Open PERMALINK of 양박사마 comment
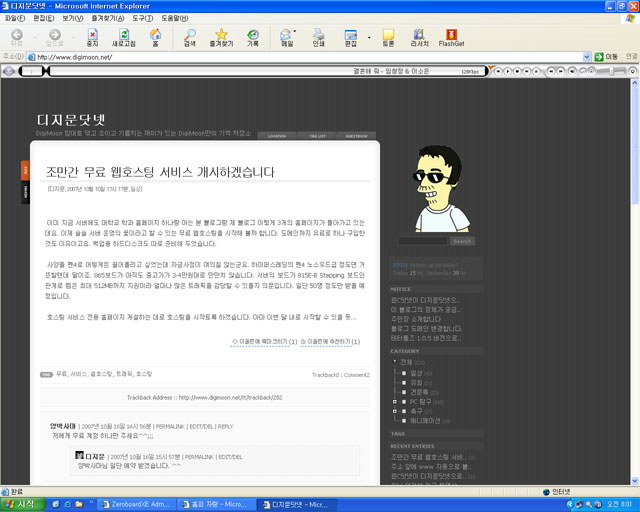The image size is (640, 512). click(x=170, y=426)
